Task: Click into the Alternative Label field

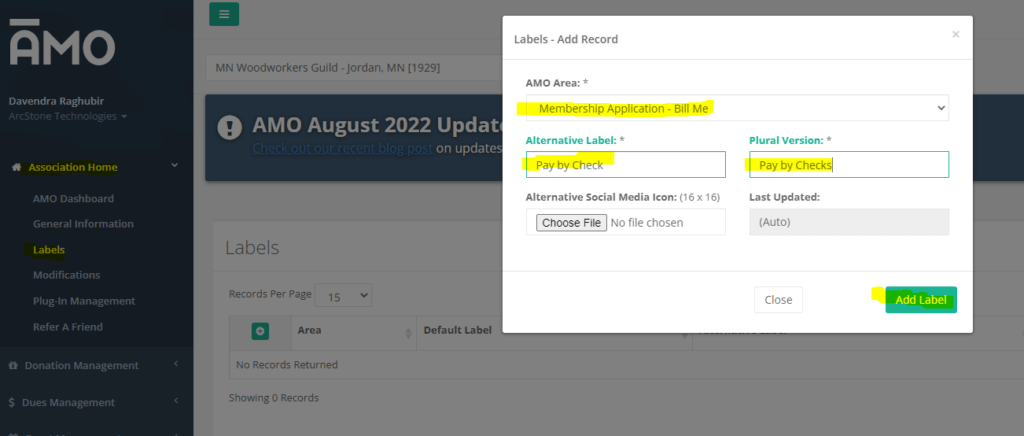Action: [626, 165]
